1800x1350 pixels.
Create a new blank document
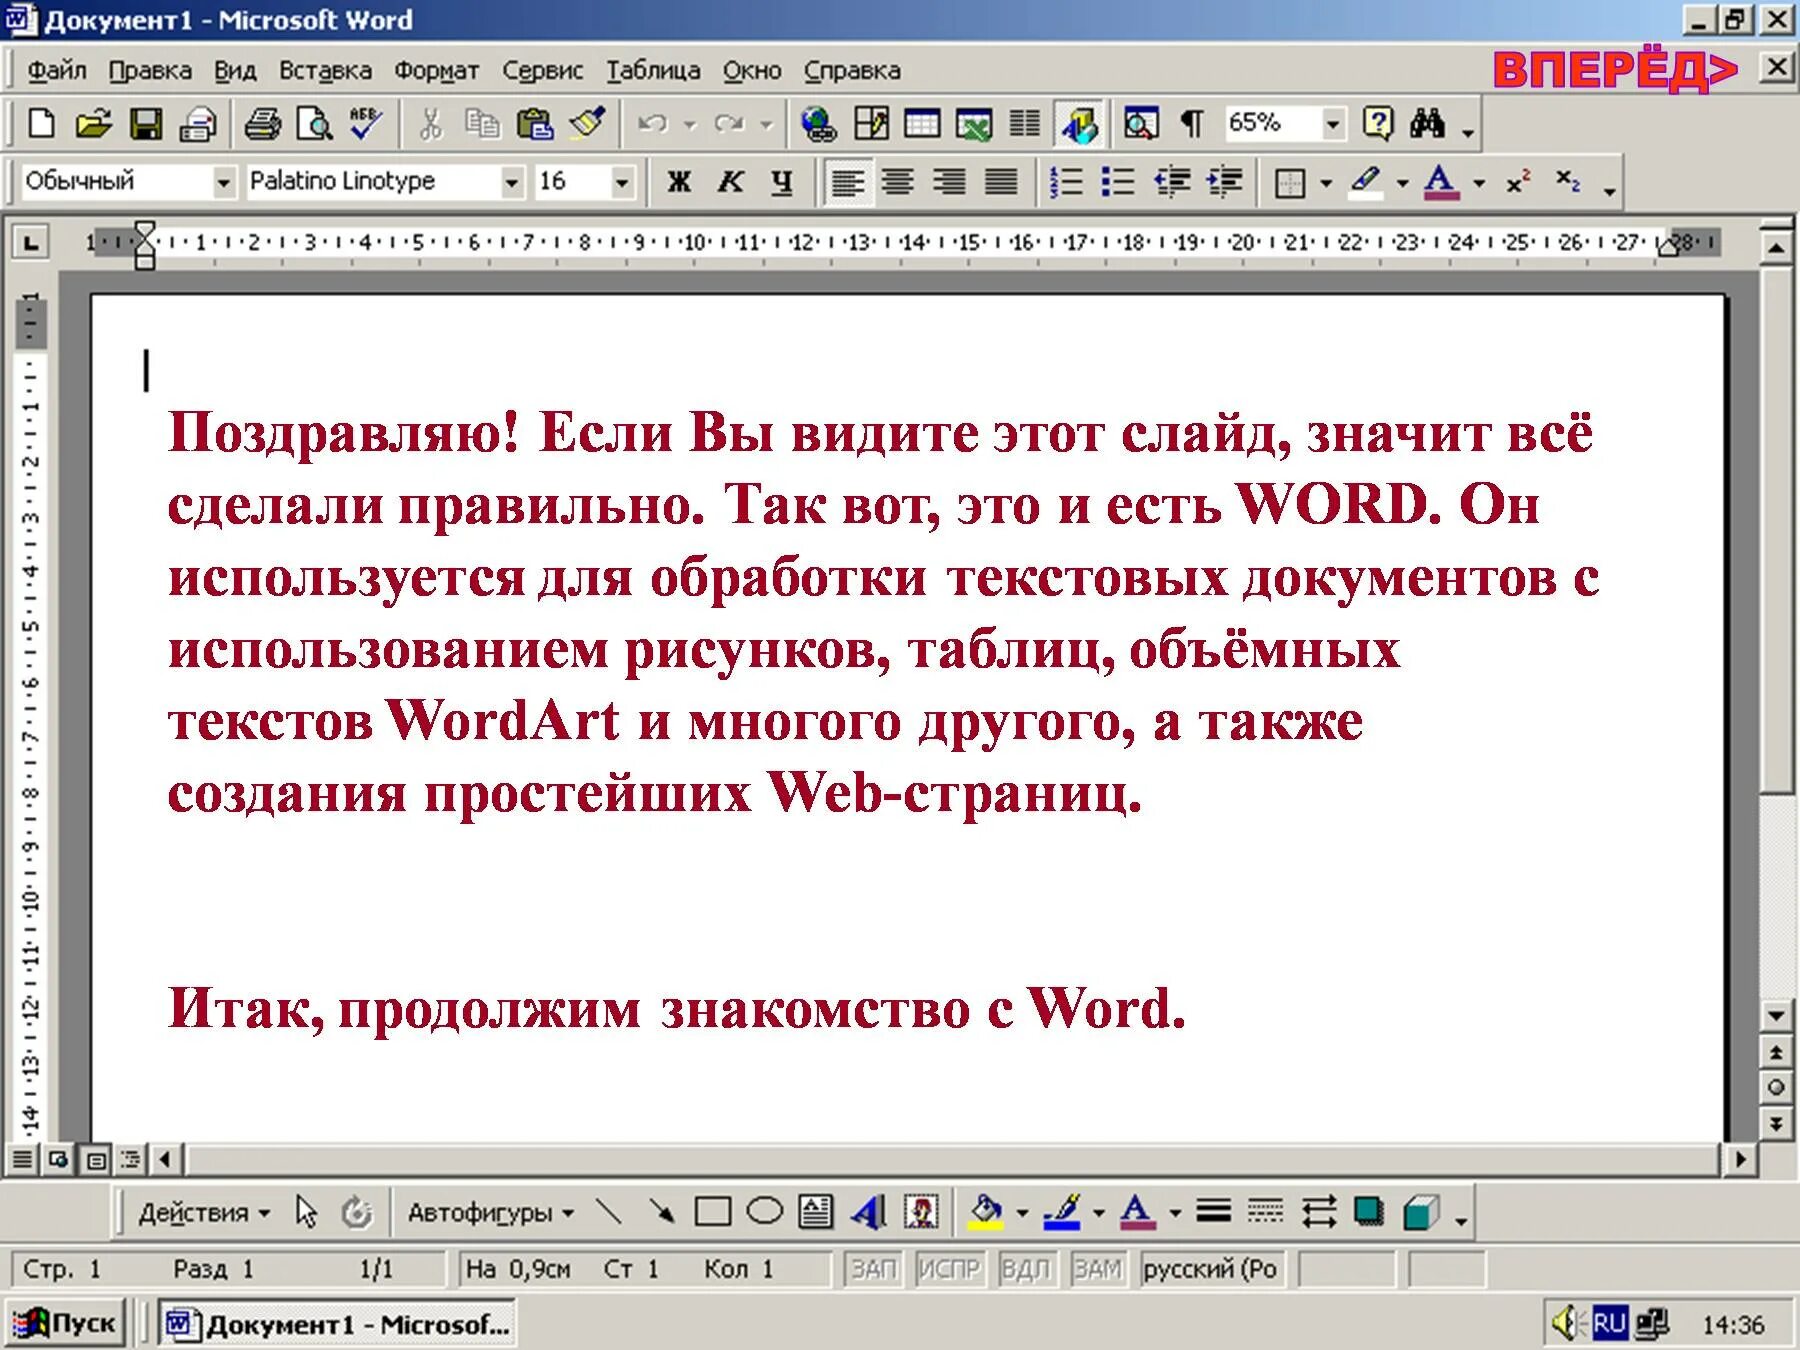point(41,124)
